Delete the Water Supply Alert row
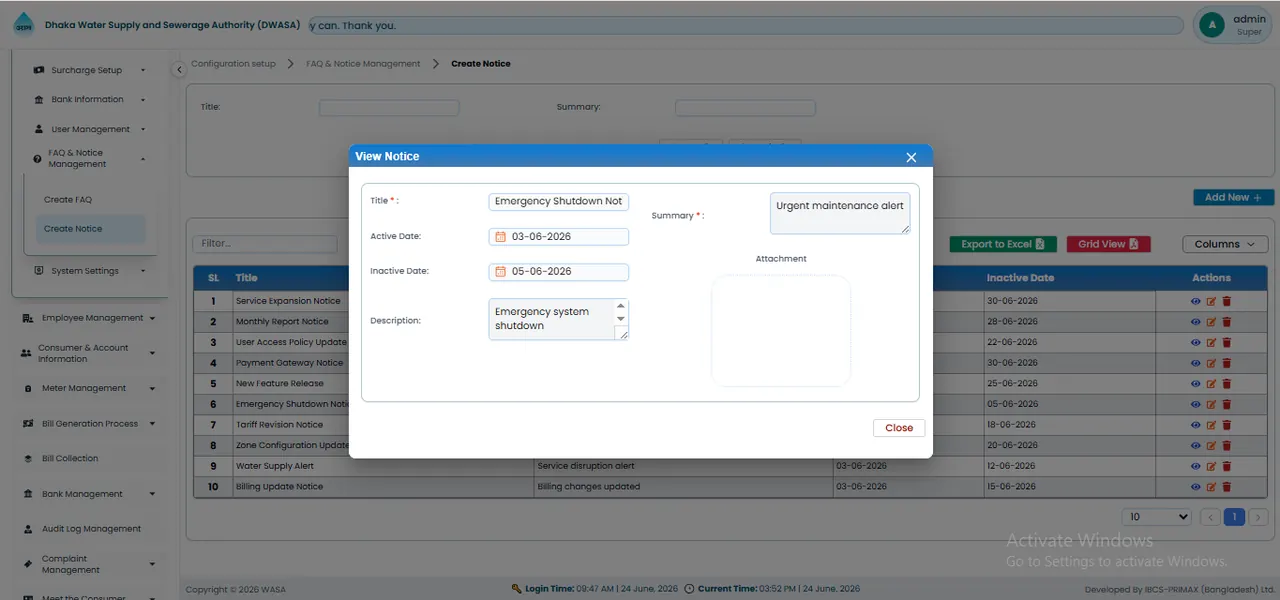 click(x=1227, y=466)
